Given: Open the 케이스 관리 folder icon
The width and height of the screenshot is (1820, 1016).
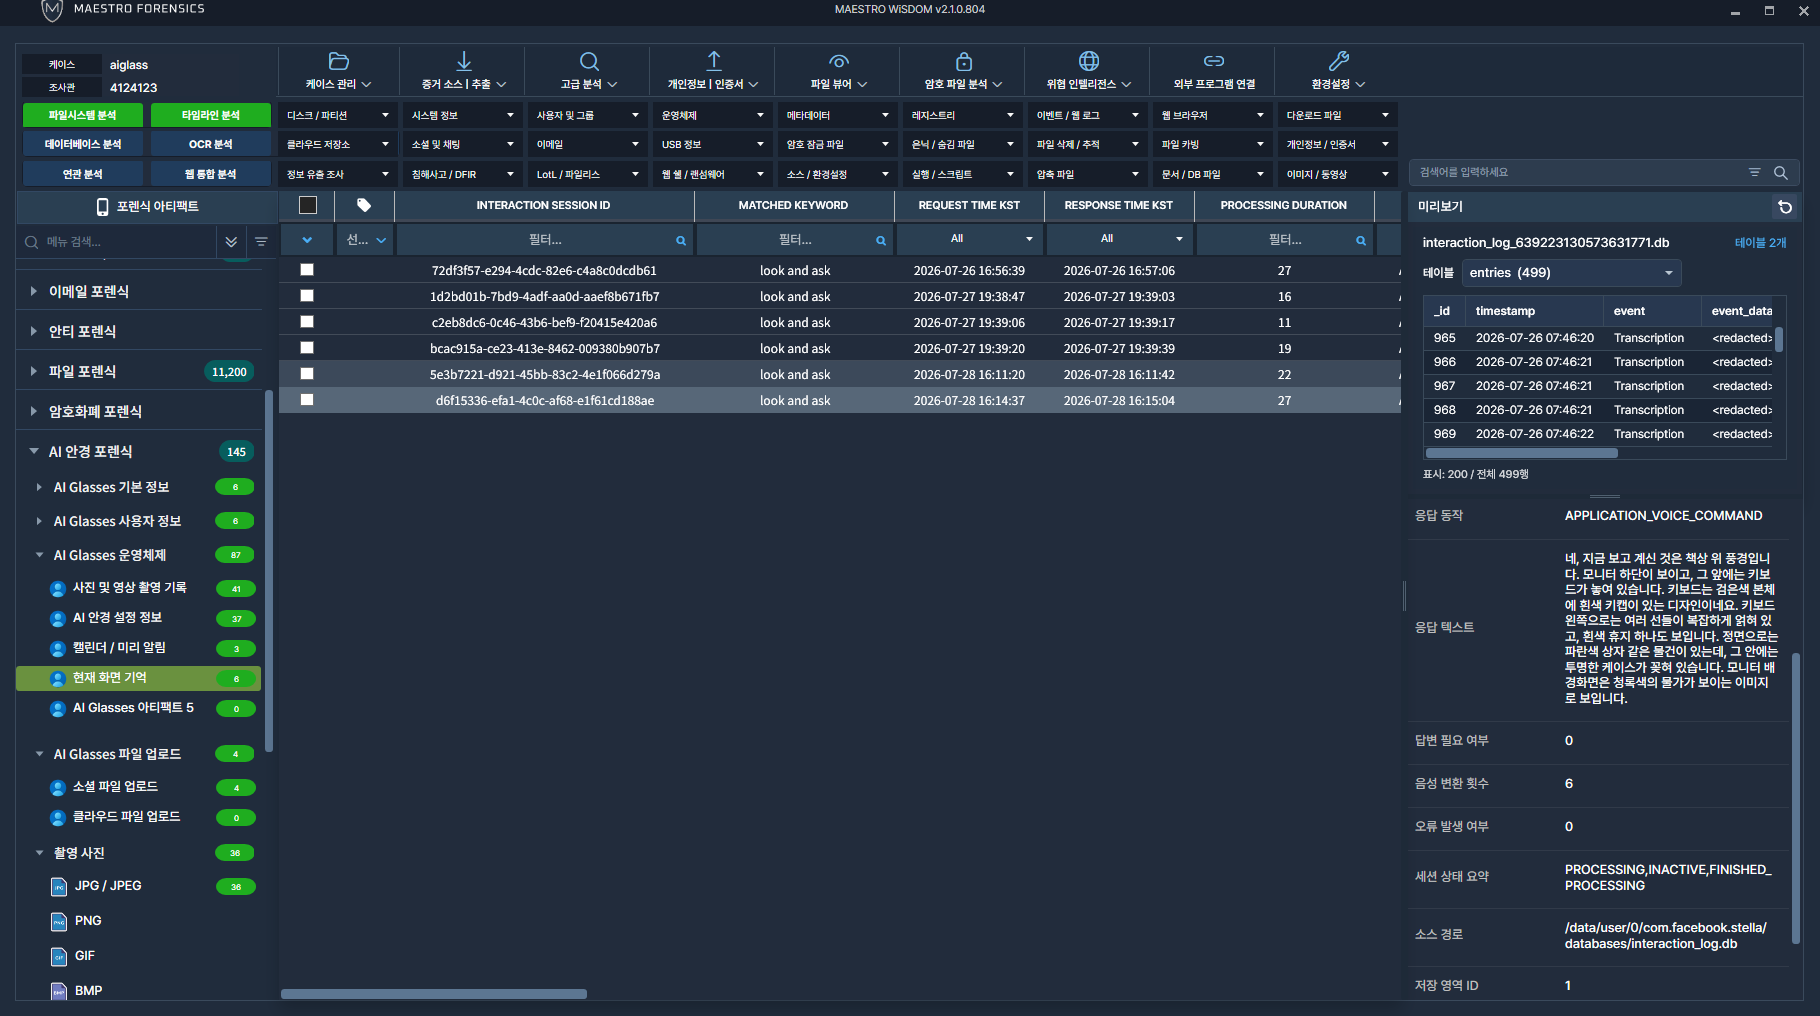Looking at the screenshot, I should tap(339, 61).
